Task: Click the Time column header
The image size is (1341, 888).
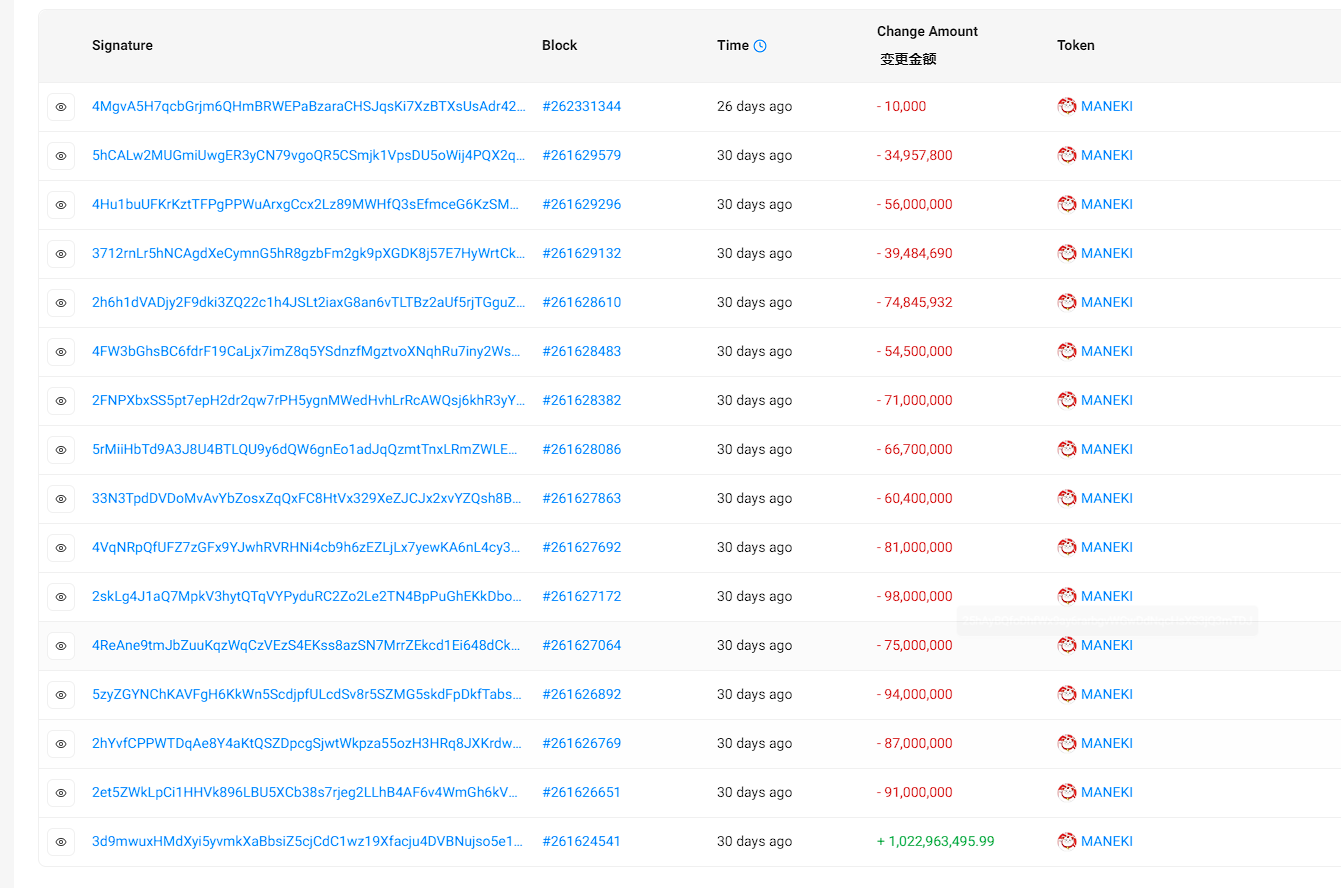Action: tap(732, 45)
